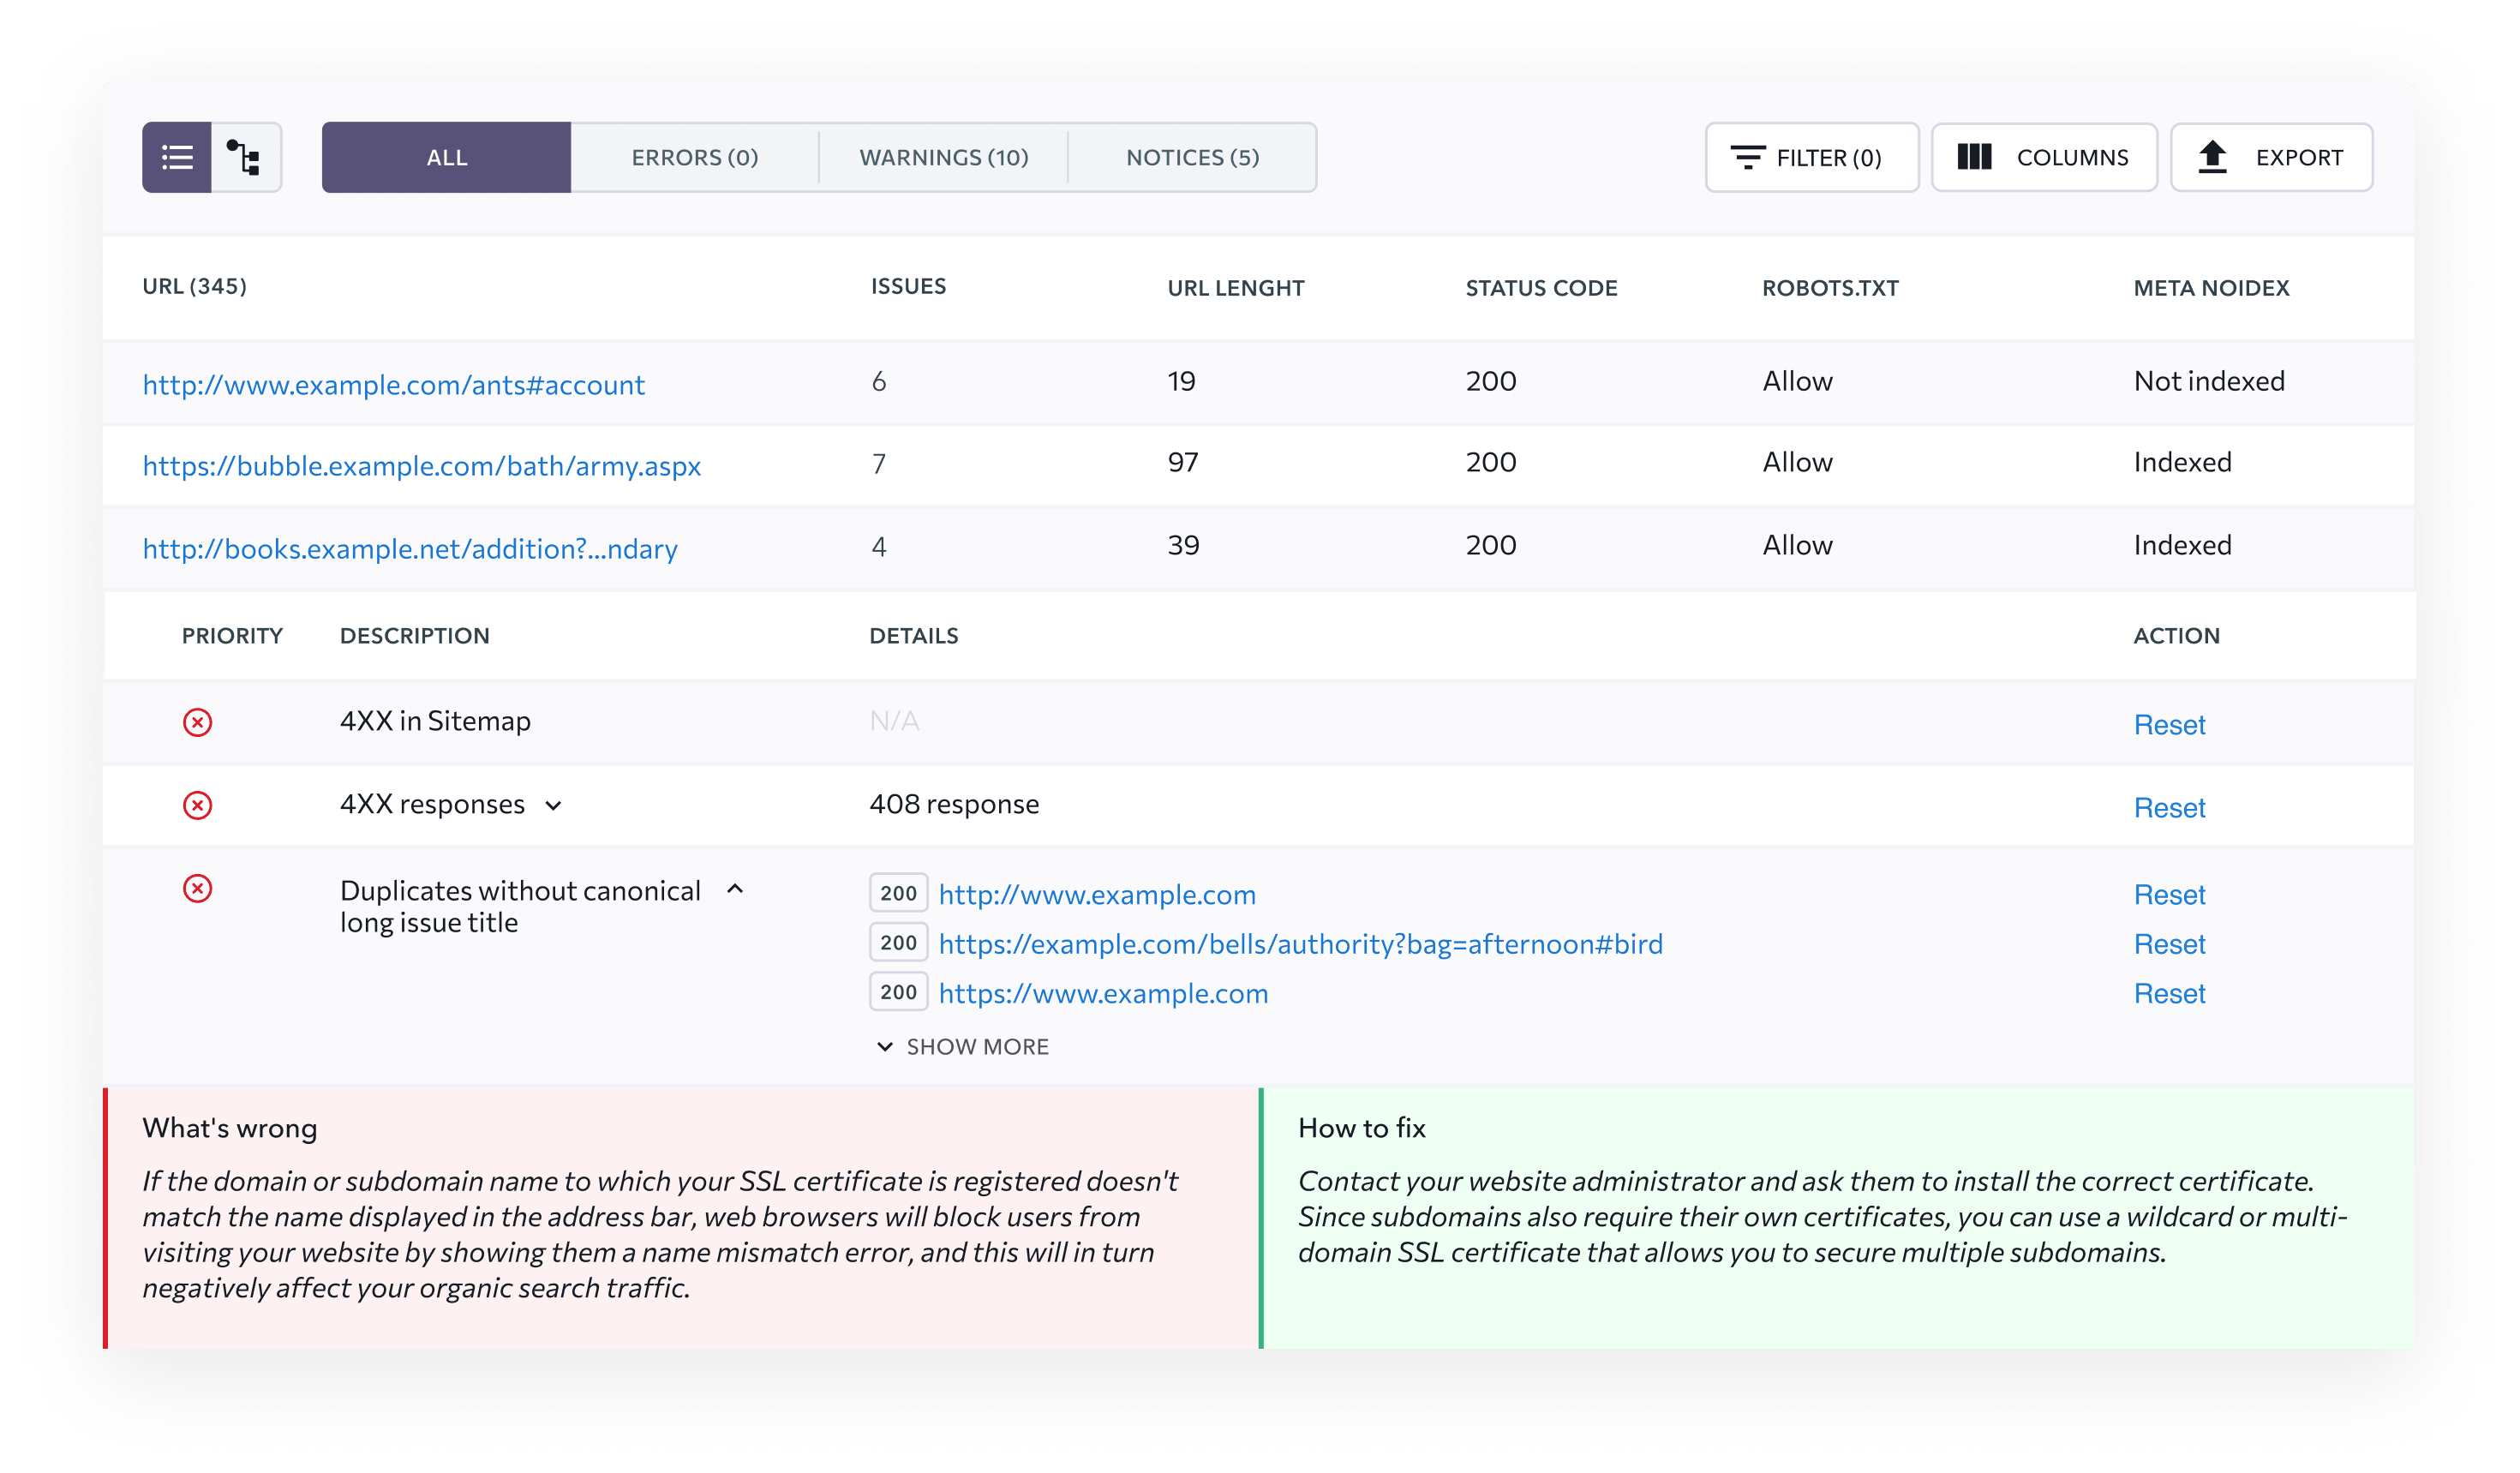The image size is (2520, 1473).
Task: Click 200 badge beside http://www.example.com
Action: tap(898, 893)
